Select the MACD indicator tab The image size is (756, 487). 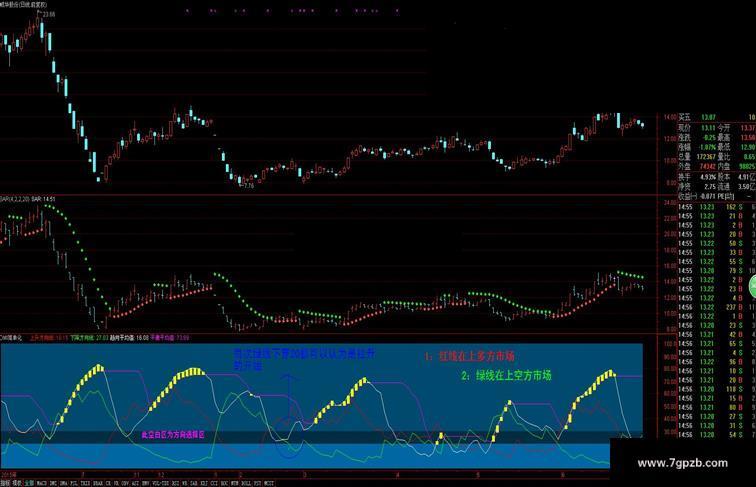click(x=41, y=483)
